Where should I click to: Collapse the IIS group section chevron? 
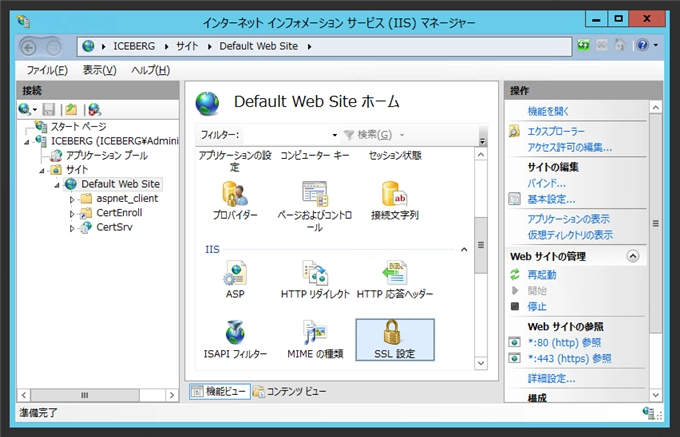click(464, 250)
